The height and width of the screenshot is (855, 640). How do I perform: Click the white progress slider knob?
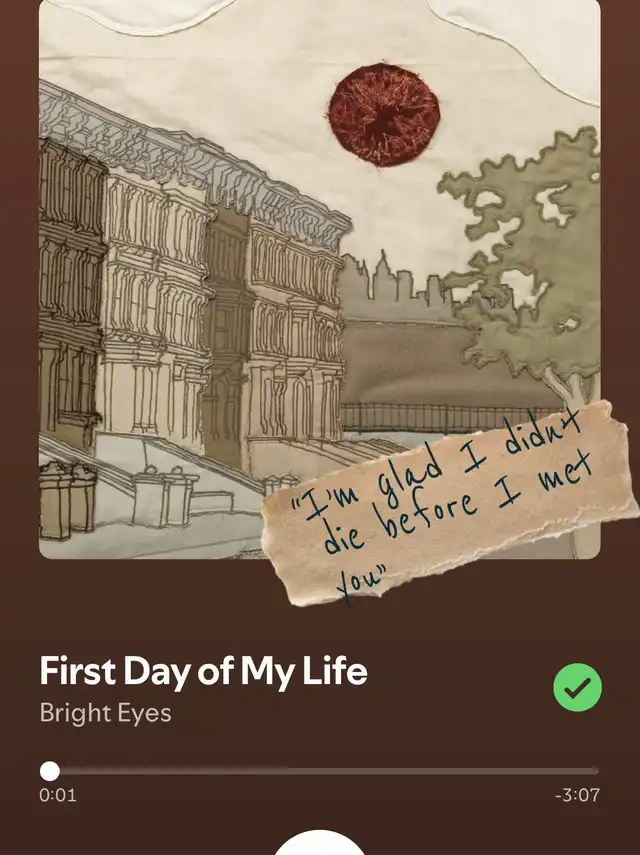coord(50,771)
